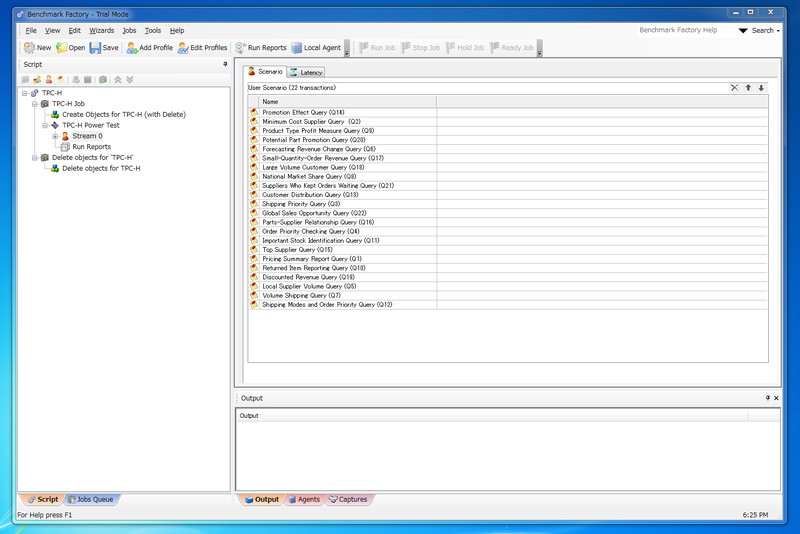Image resolution: width=800 pixels, height=534 pixels.
Task: Click the Save toolbar button
Action: 104,47
